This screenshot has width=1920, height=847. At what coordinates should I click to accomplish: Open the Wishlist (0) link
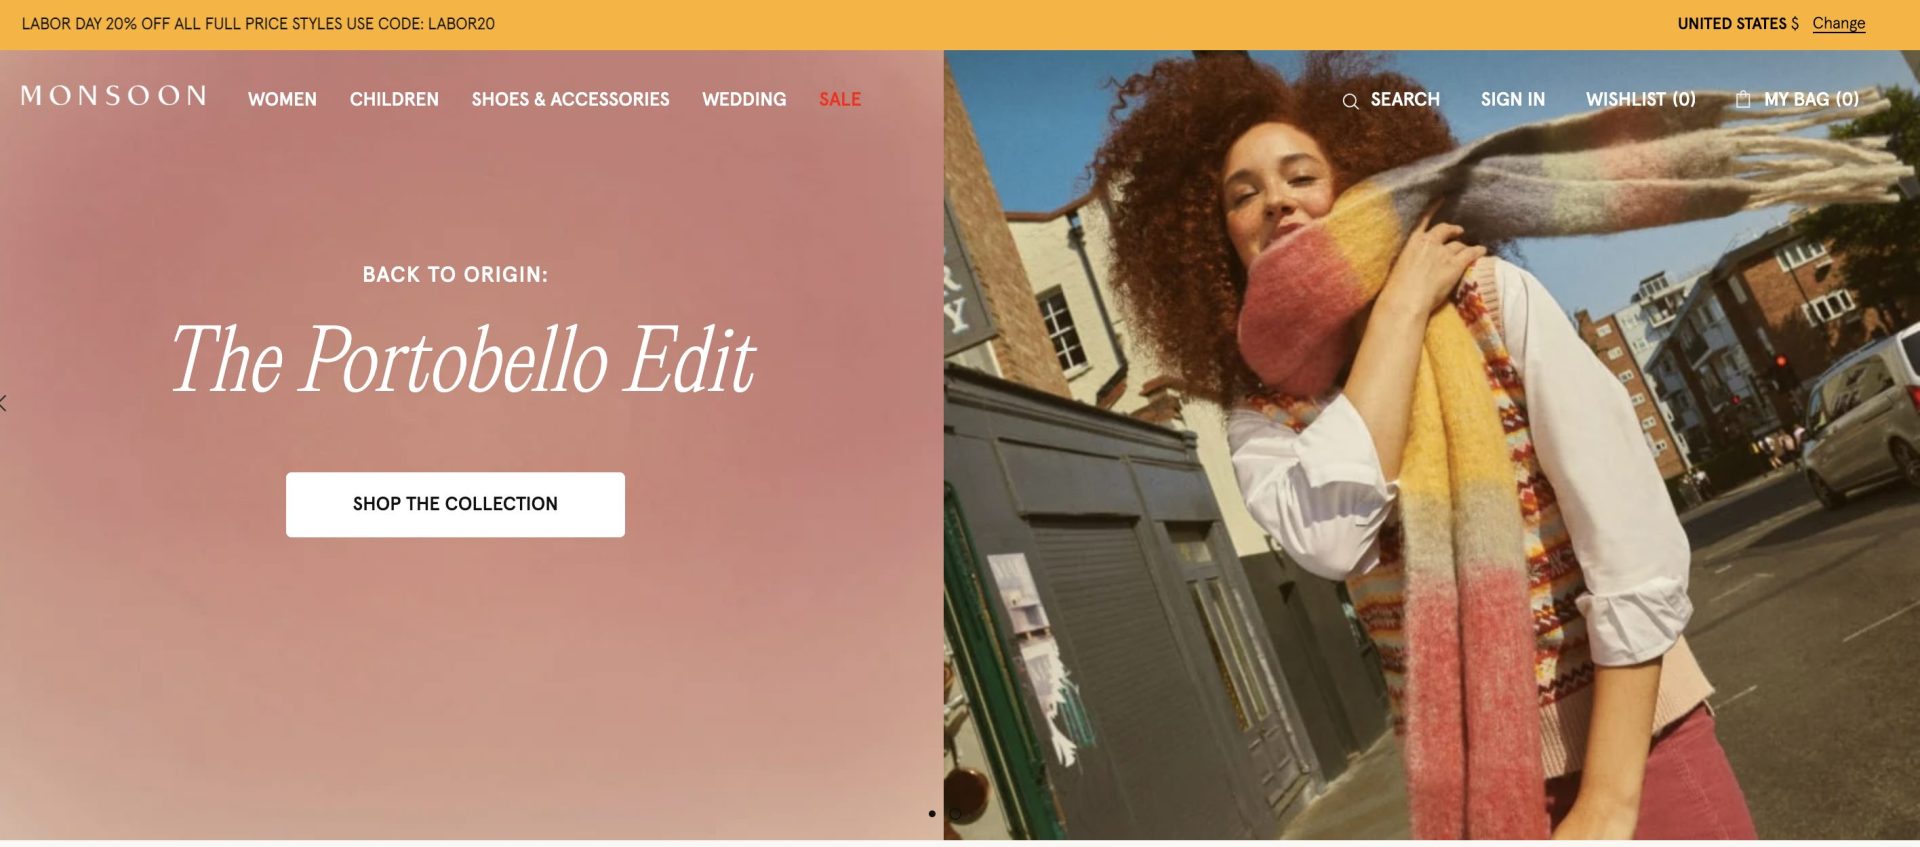pos(1641,99)
